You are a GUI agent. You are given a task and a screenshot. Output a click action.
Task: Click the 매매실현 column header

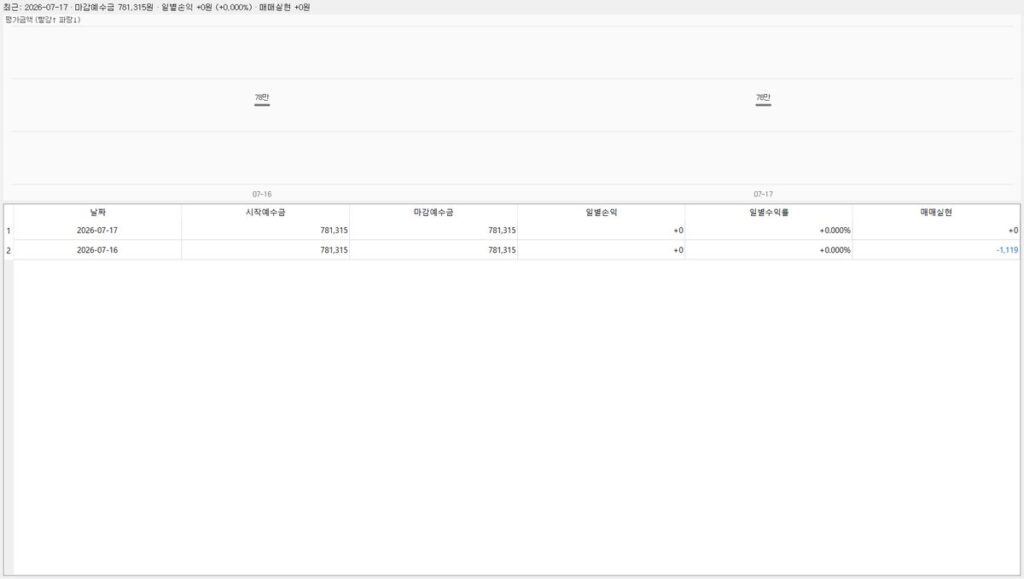click(x=936, y=212)
